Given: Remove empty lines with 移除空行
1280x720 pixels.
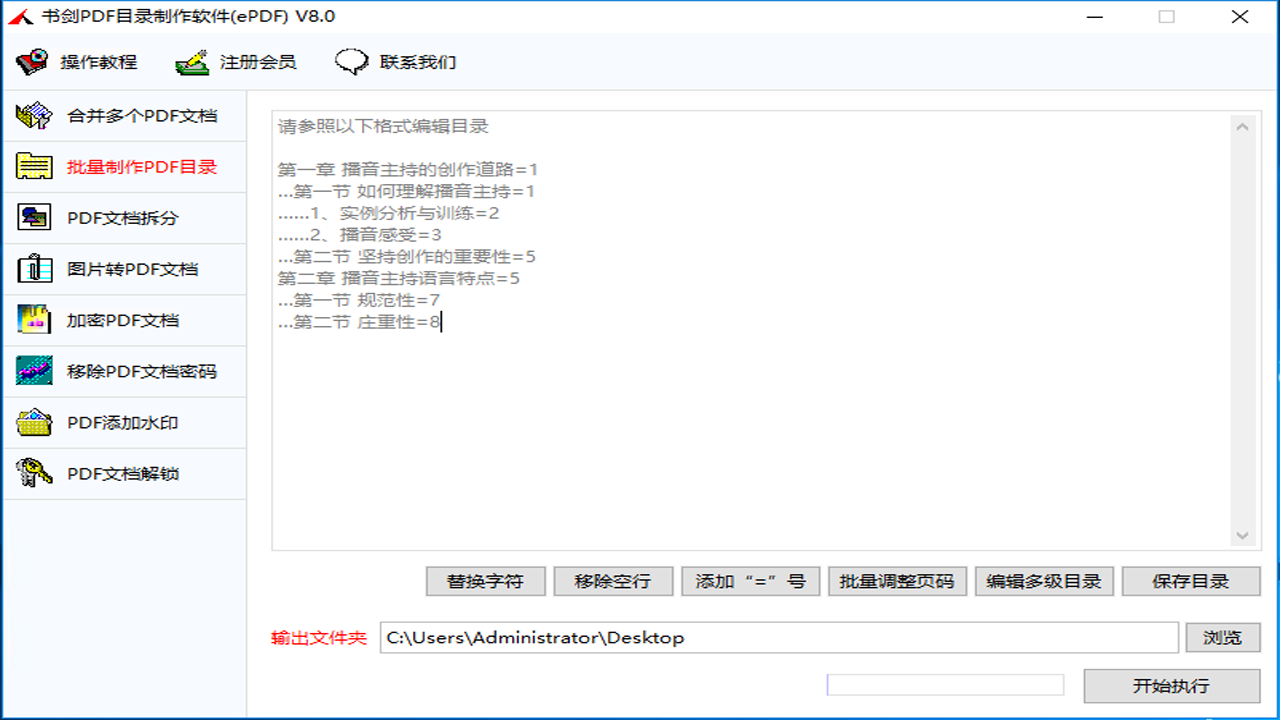Looking at the screenshot, I should tap(613, 581).
